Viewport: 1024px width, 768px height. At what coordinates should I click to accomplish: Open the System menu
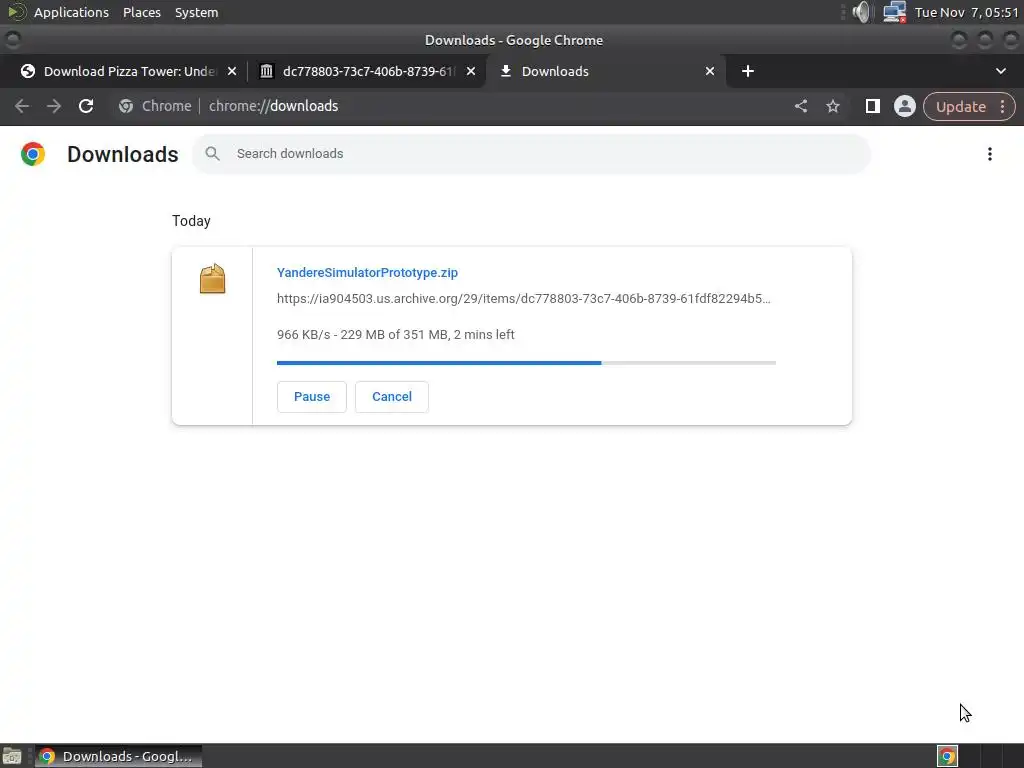tap(196, 12)
